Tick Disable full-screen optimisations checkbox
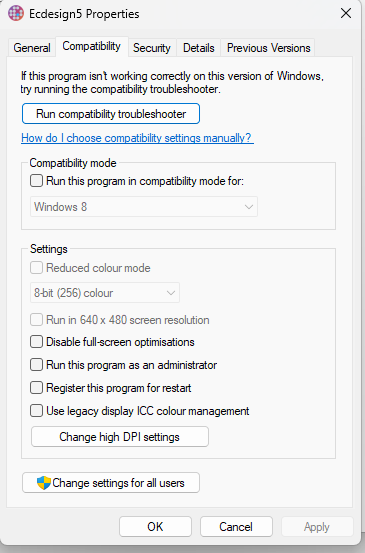365x553 pixels. (36, 342)
